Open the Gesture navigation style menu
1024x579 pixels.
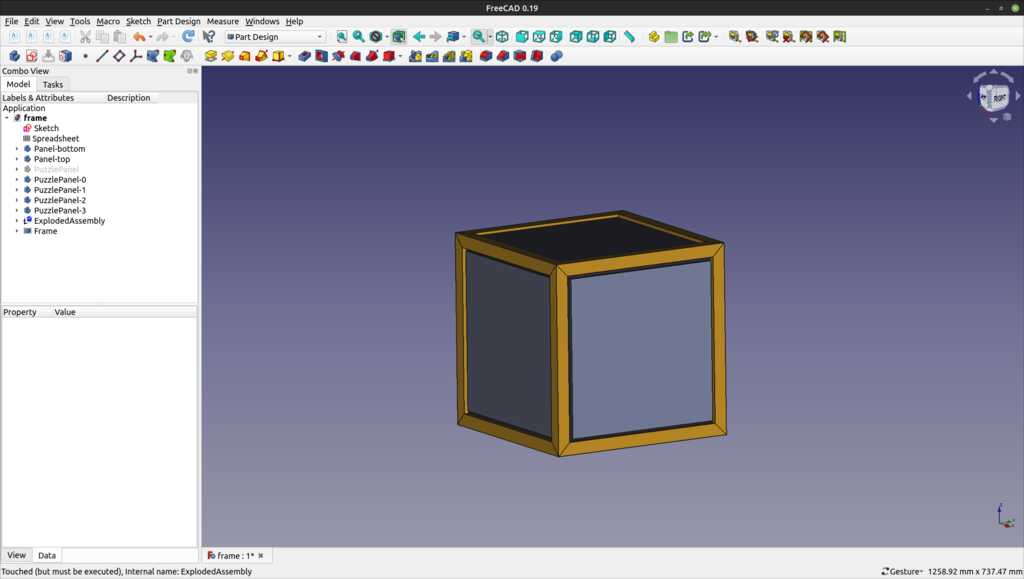[902, 571]
